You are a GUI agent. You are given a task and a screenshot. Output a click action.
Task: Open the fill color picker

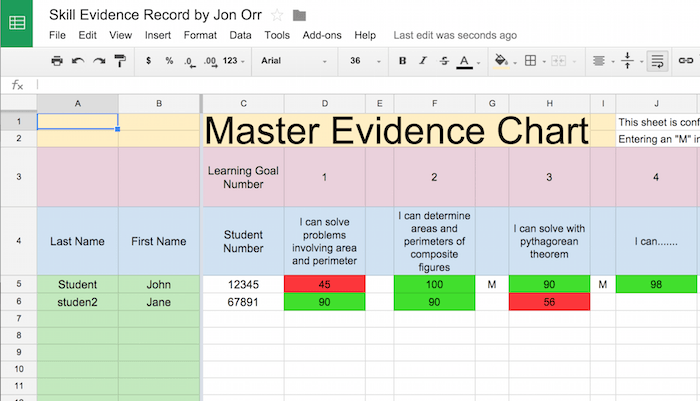(x=503, y=61)
